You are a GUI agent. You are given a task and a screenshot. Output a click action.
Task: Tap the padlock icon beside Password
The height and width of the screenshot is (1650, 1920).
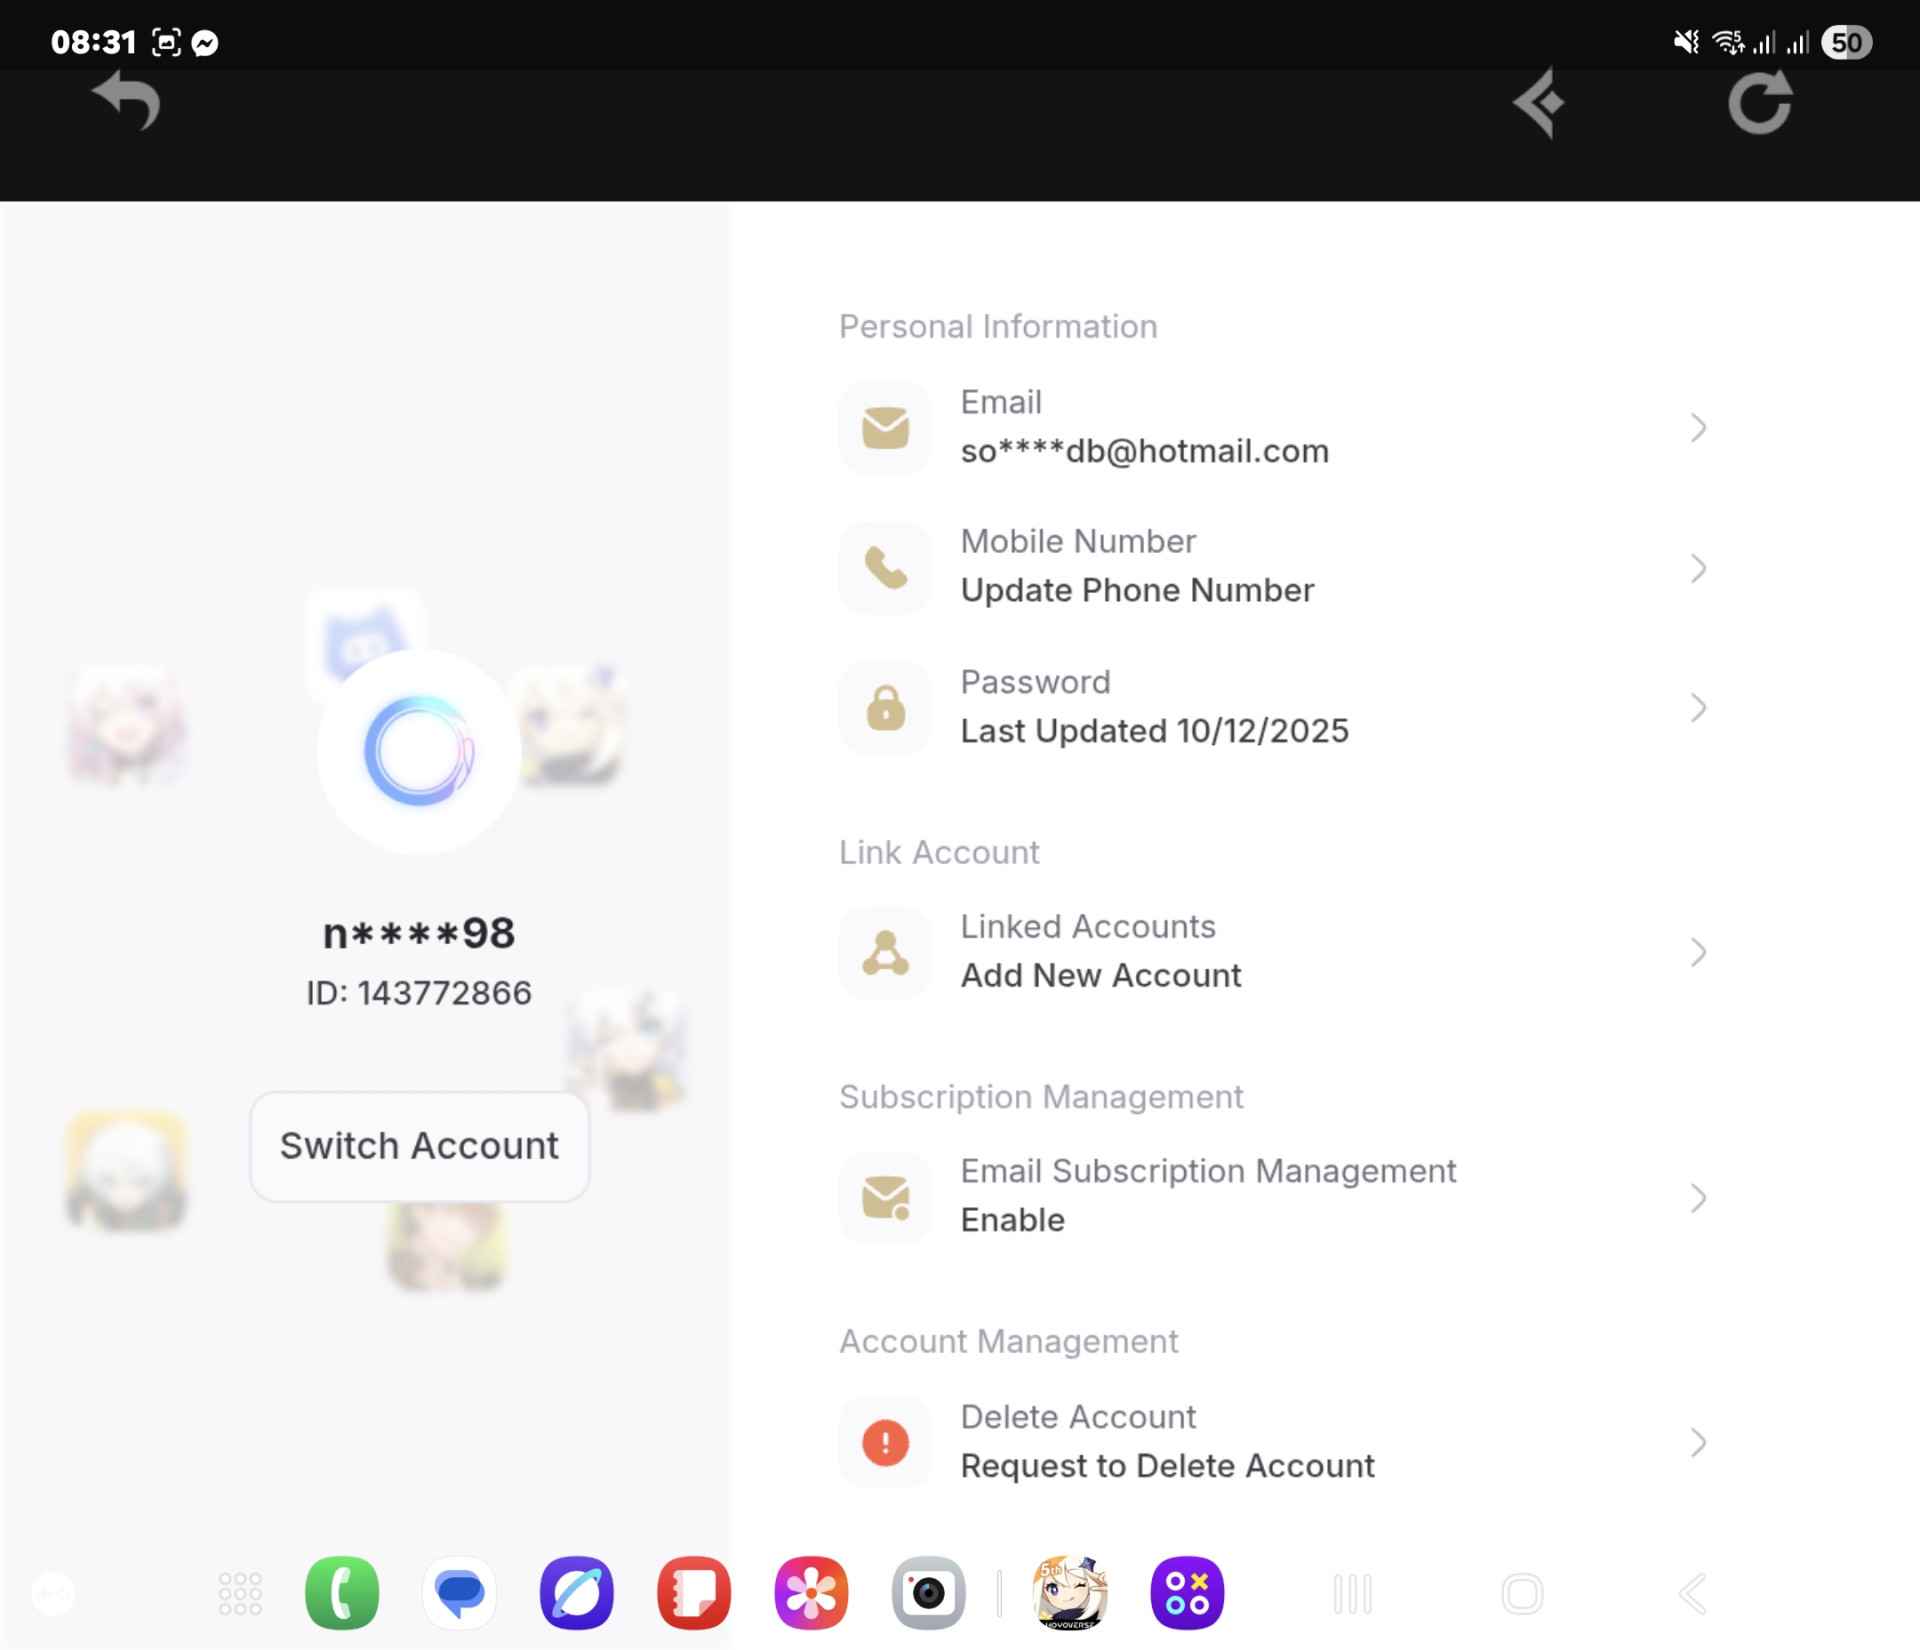tap(885, 708)
